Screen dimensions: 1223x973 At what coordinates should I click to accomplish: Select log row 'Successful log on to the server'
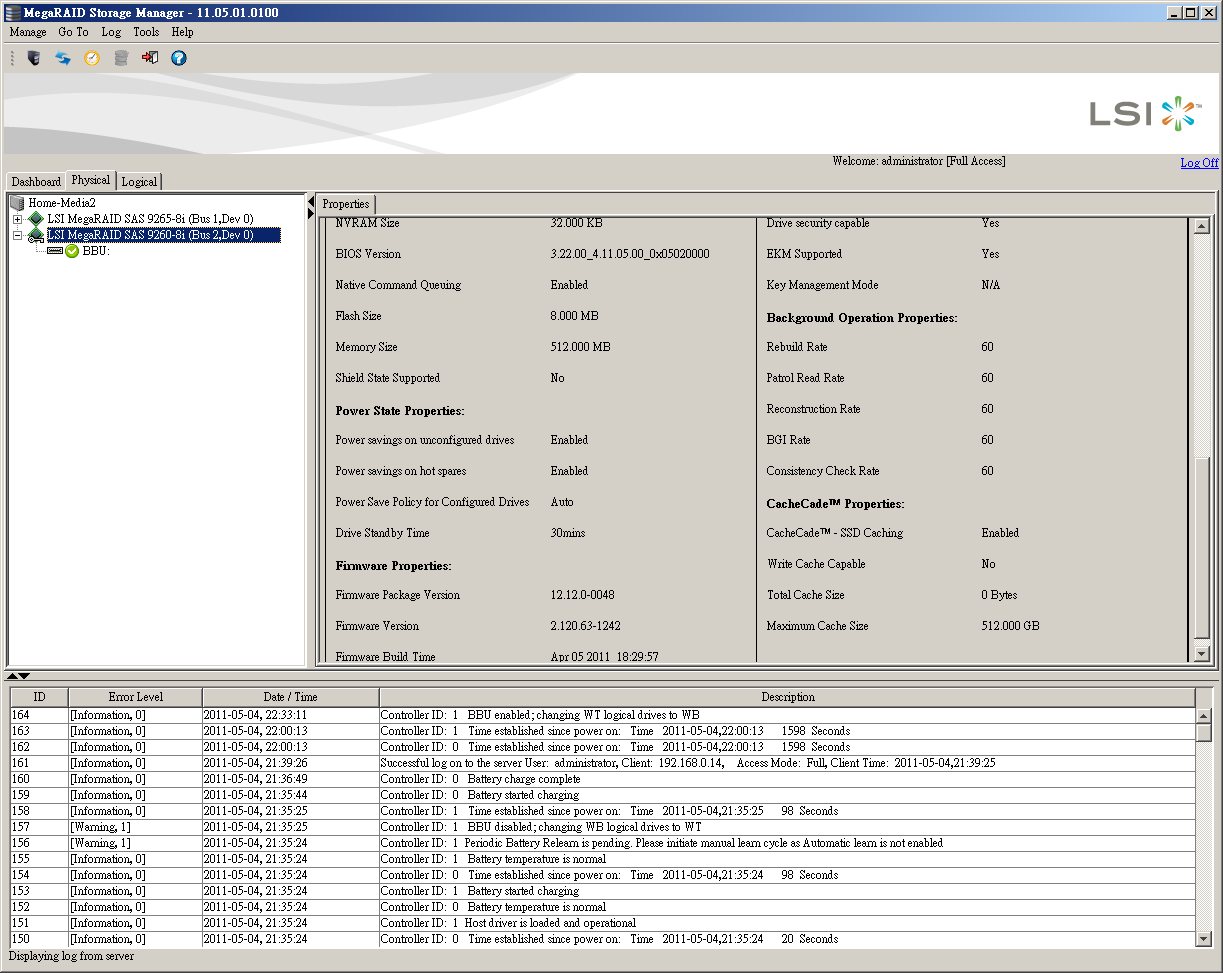[603, 763]
